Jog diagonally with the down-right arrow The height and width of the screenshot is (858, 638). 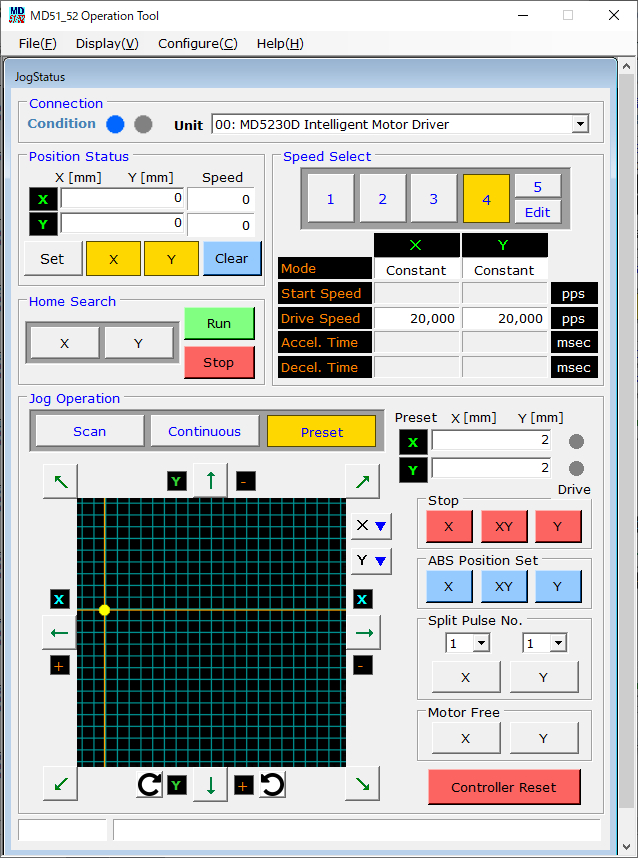(362, 783)
